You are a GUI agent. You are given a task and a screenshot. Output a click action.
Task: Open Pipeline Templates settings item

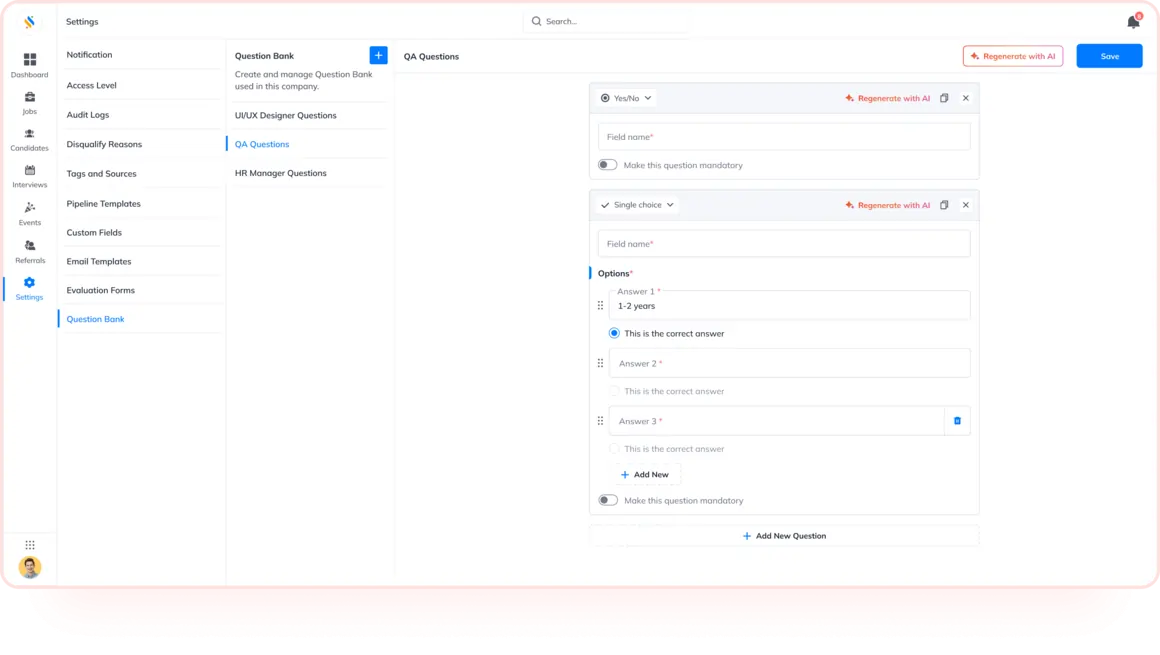(x=104, y=204)
